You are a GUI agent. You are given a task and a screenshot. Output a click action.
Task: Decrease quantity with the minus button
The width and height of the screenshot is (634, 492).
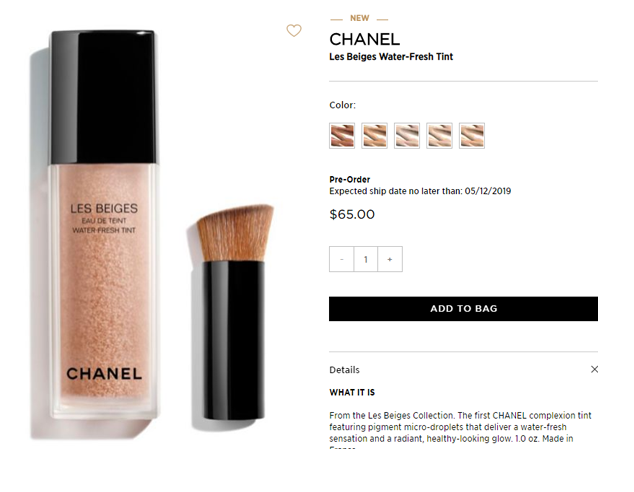(x=342, y=259)
